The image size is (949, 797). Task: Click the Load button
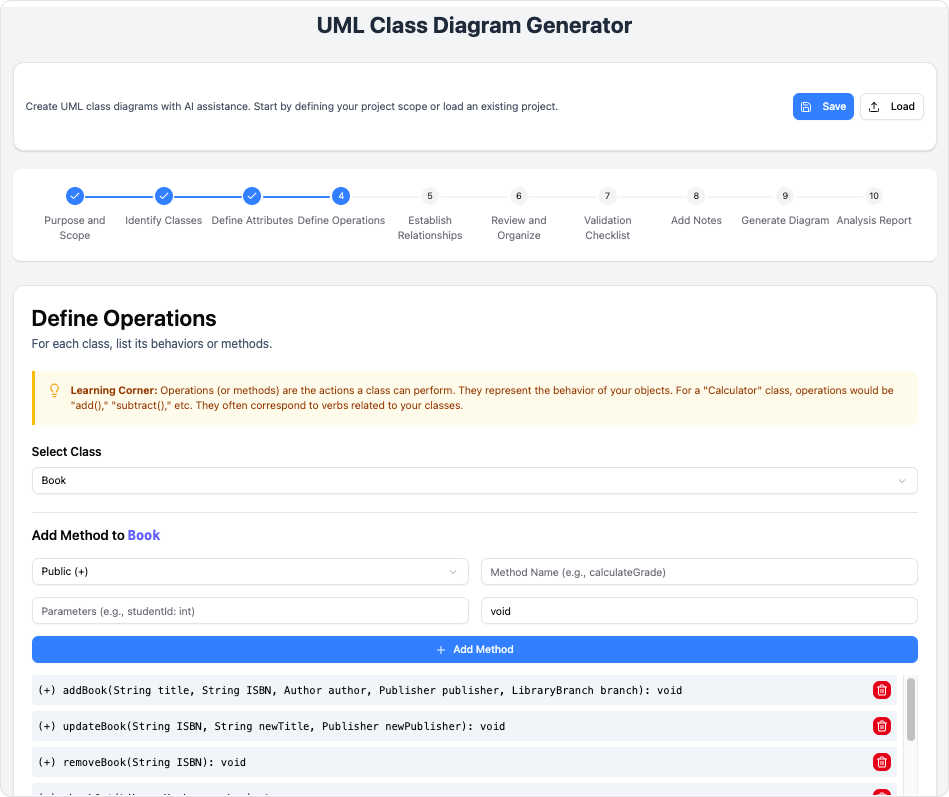coord(892,107)
